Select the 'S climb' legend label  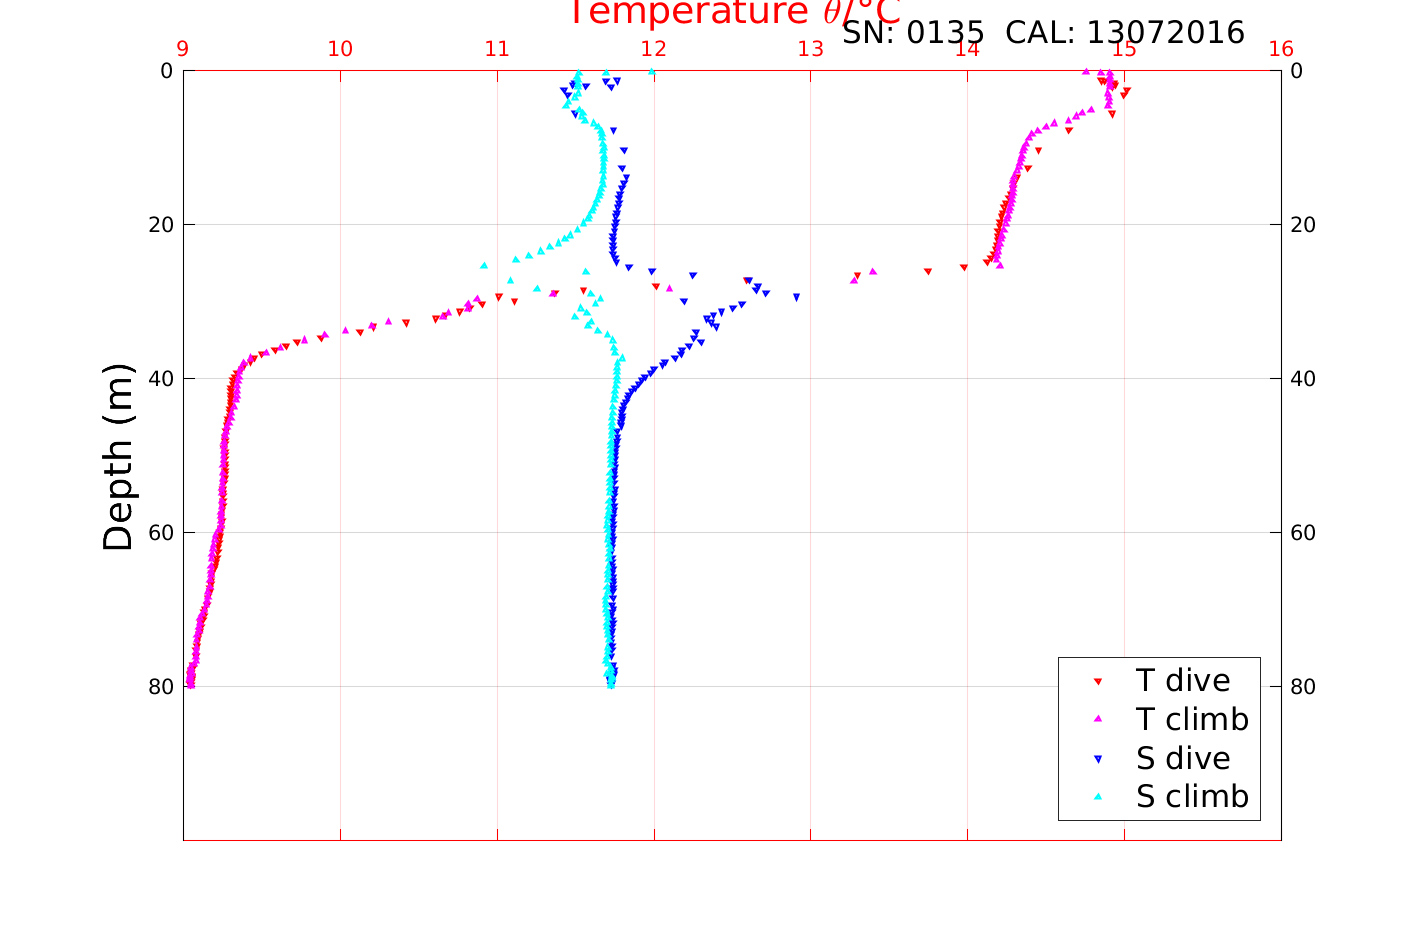(x=1192, y=797)
